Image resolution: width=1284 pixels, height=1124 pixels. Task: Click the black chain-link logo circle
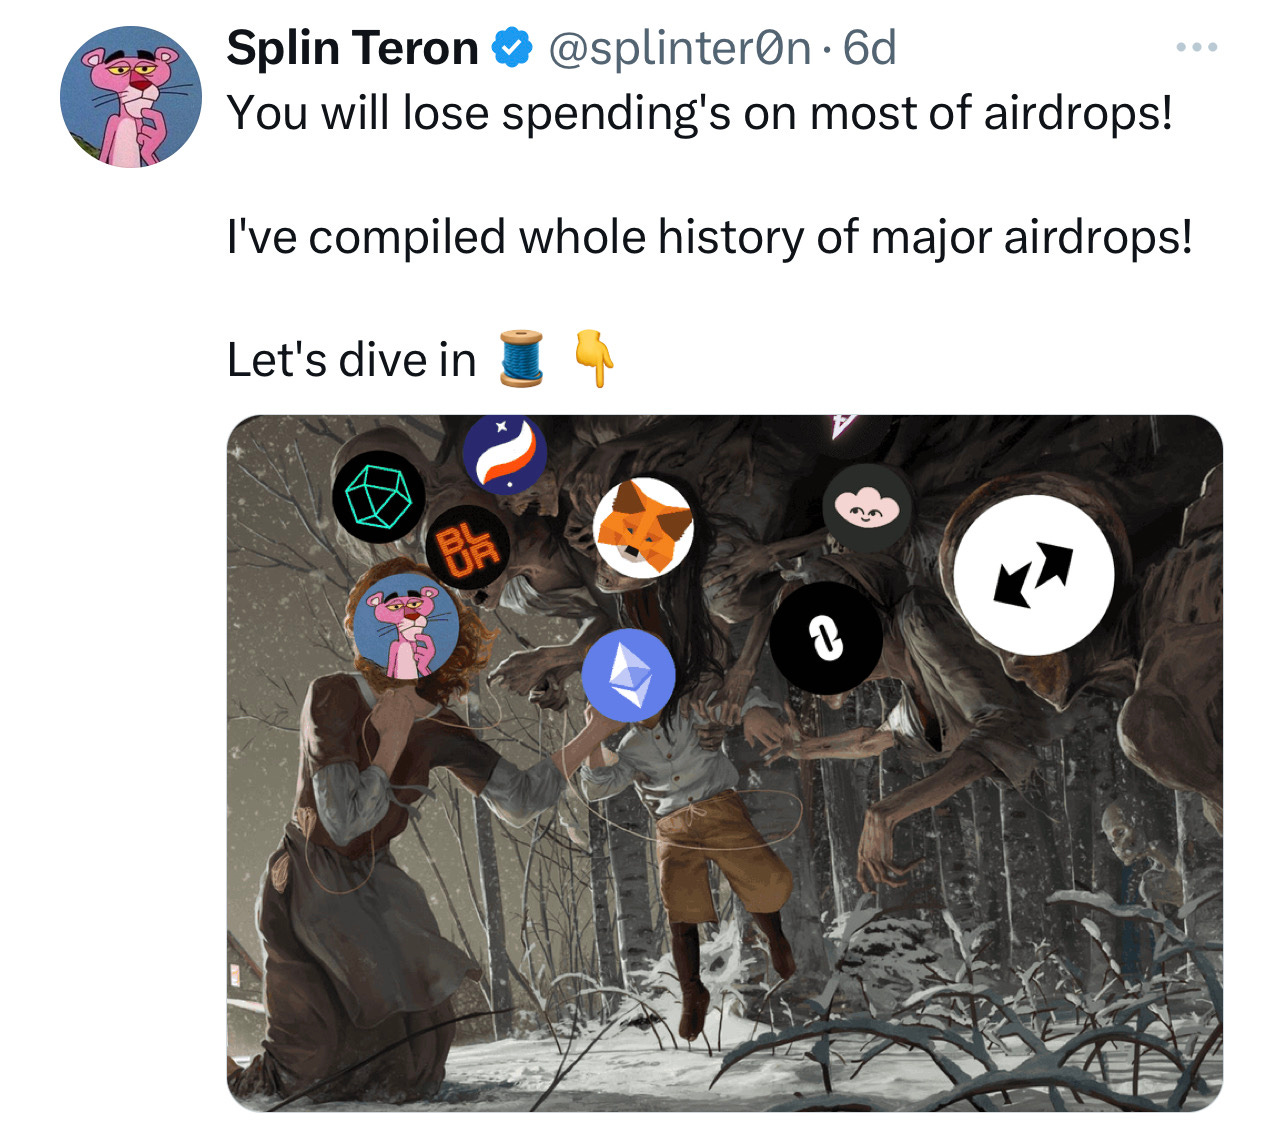[x=826, y=638]
